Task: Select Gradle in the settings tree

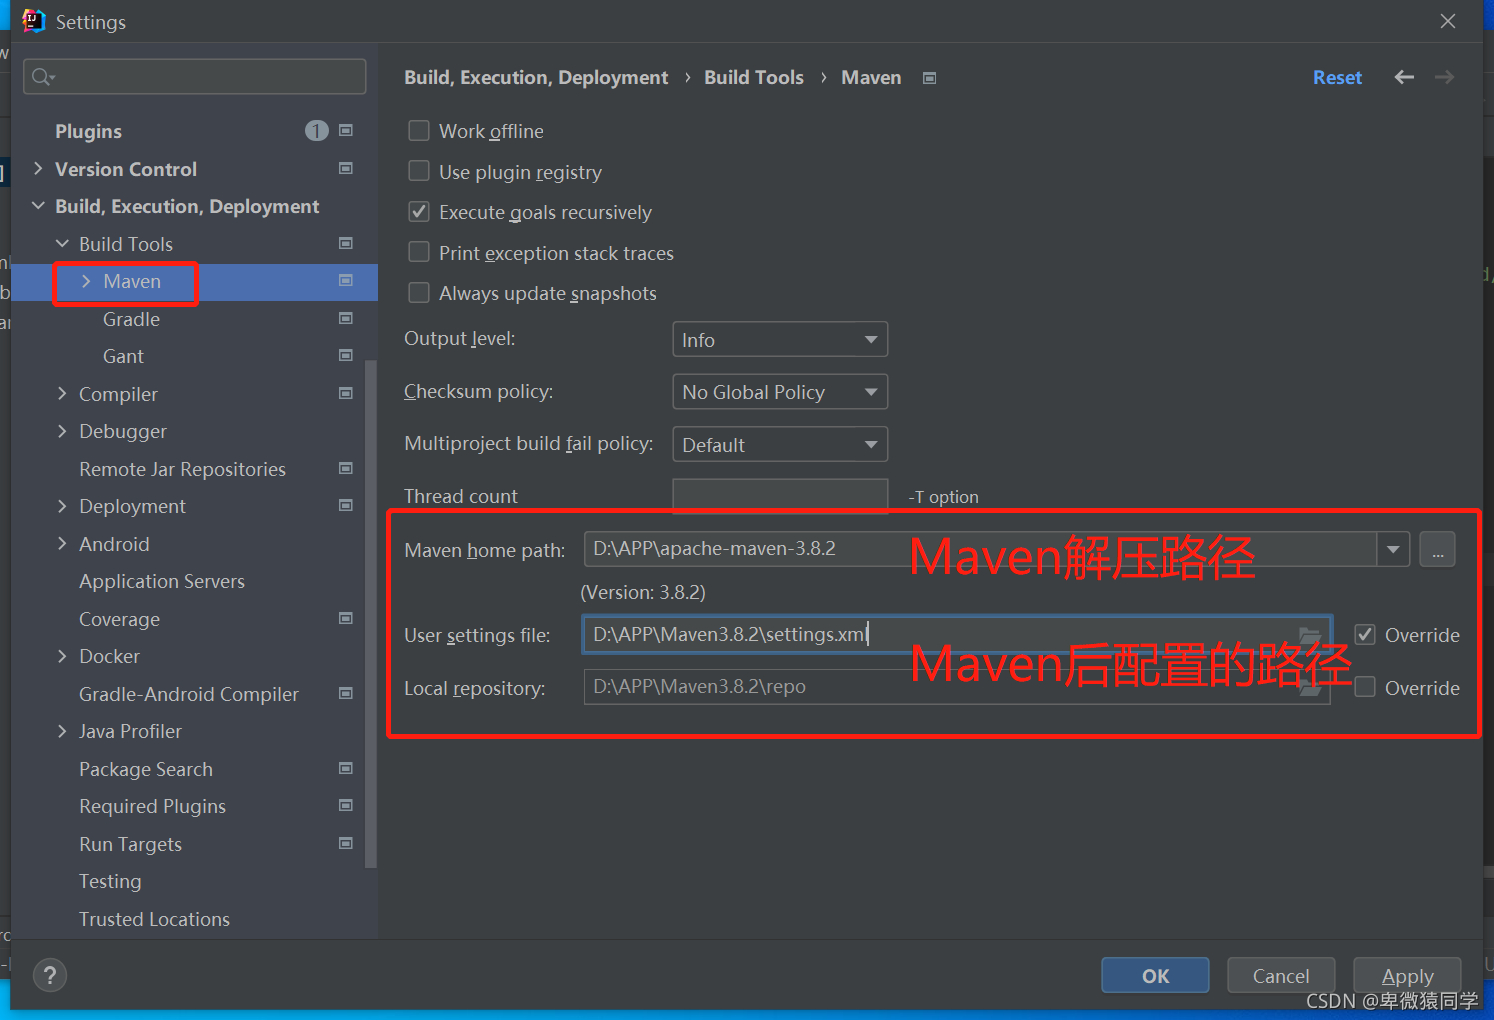Action: tap(131, 319)
